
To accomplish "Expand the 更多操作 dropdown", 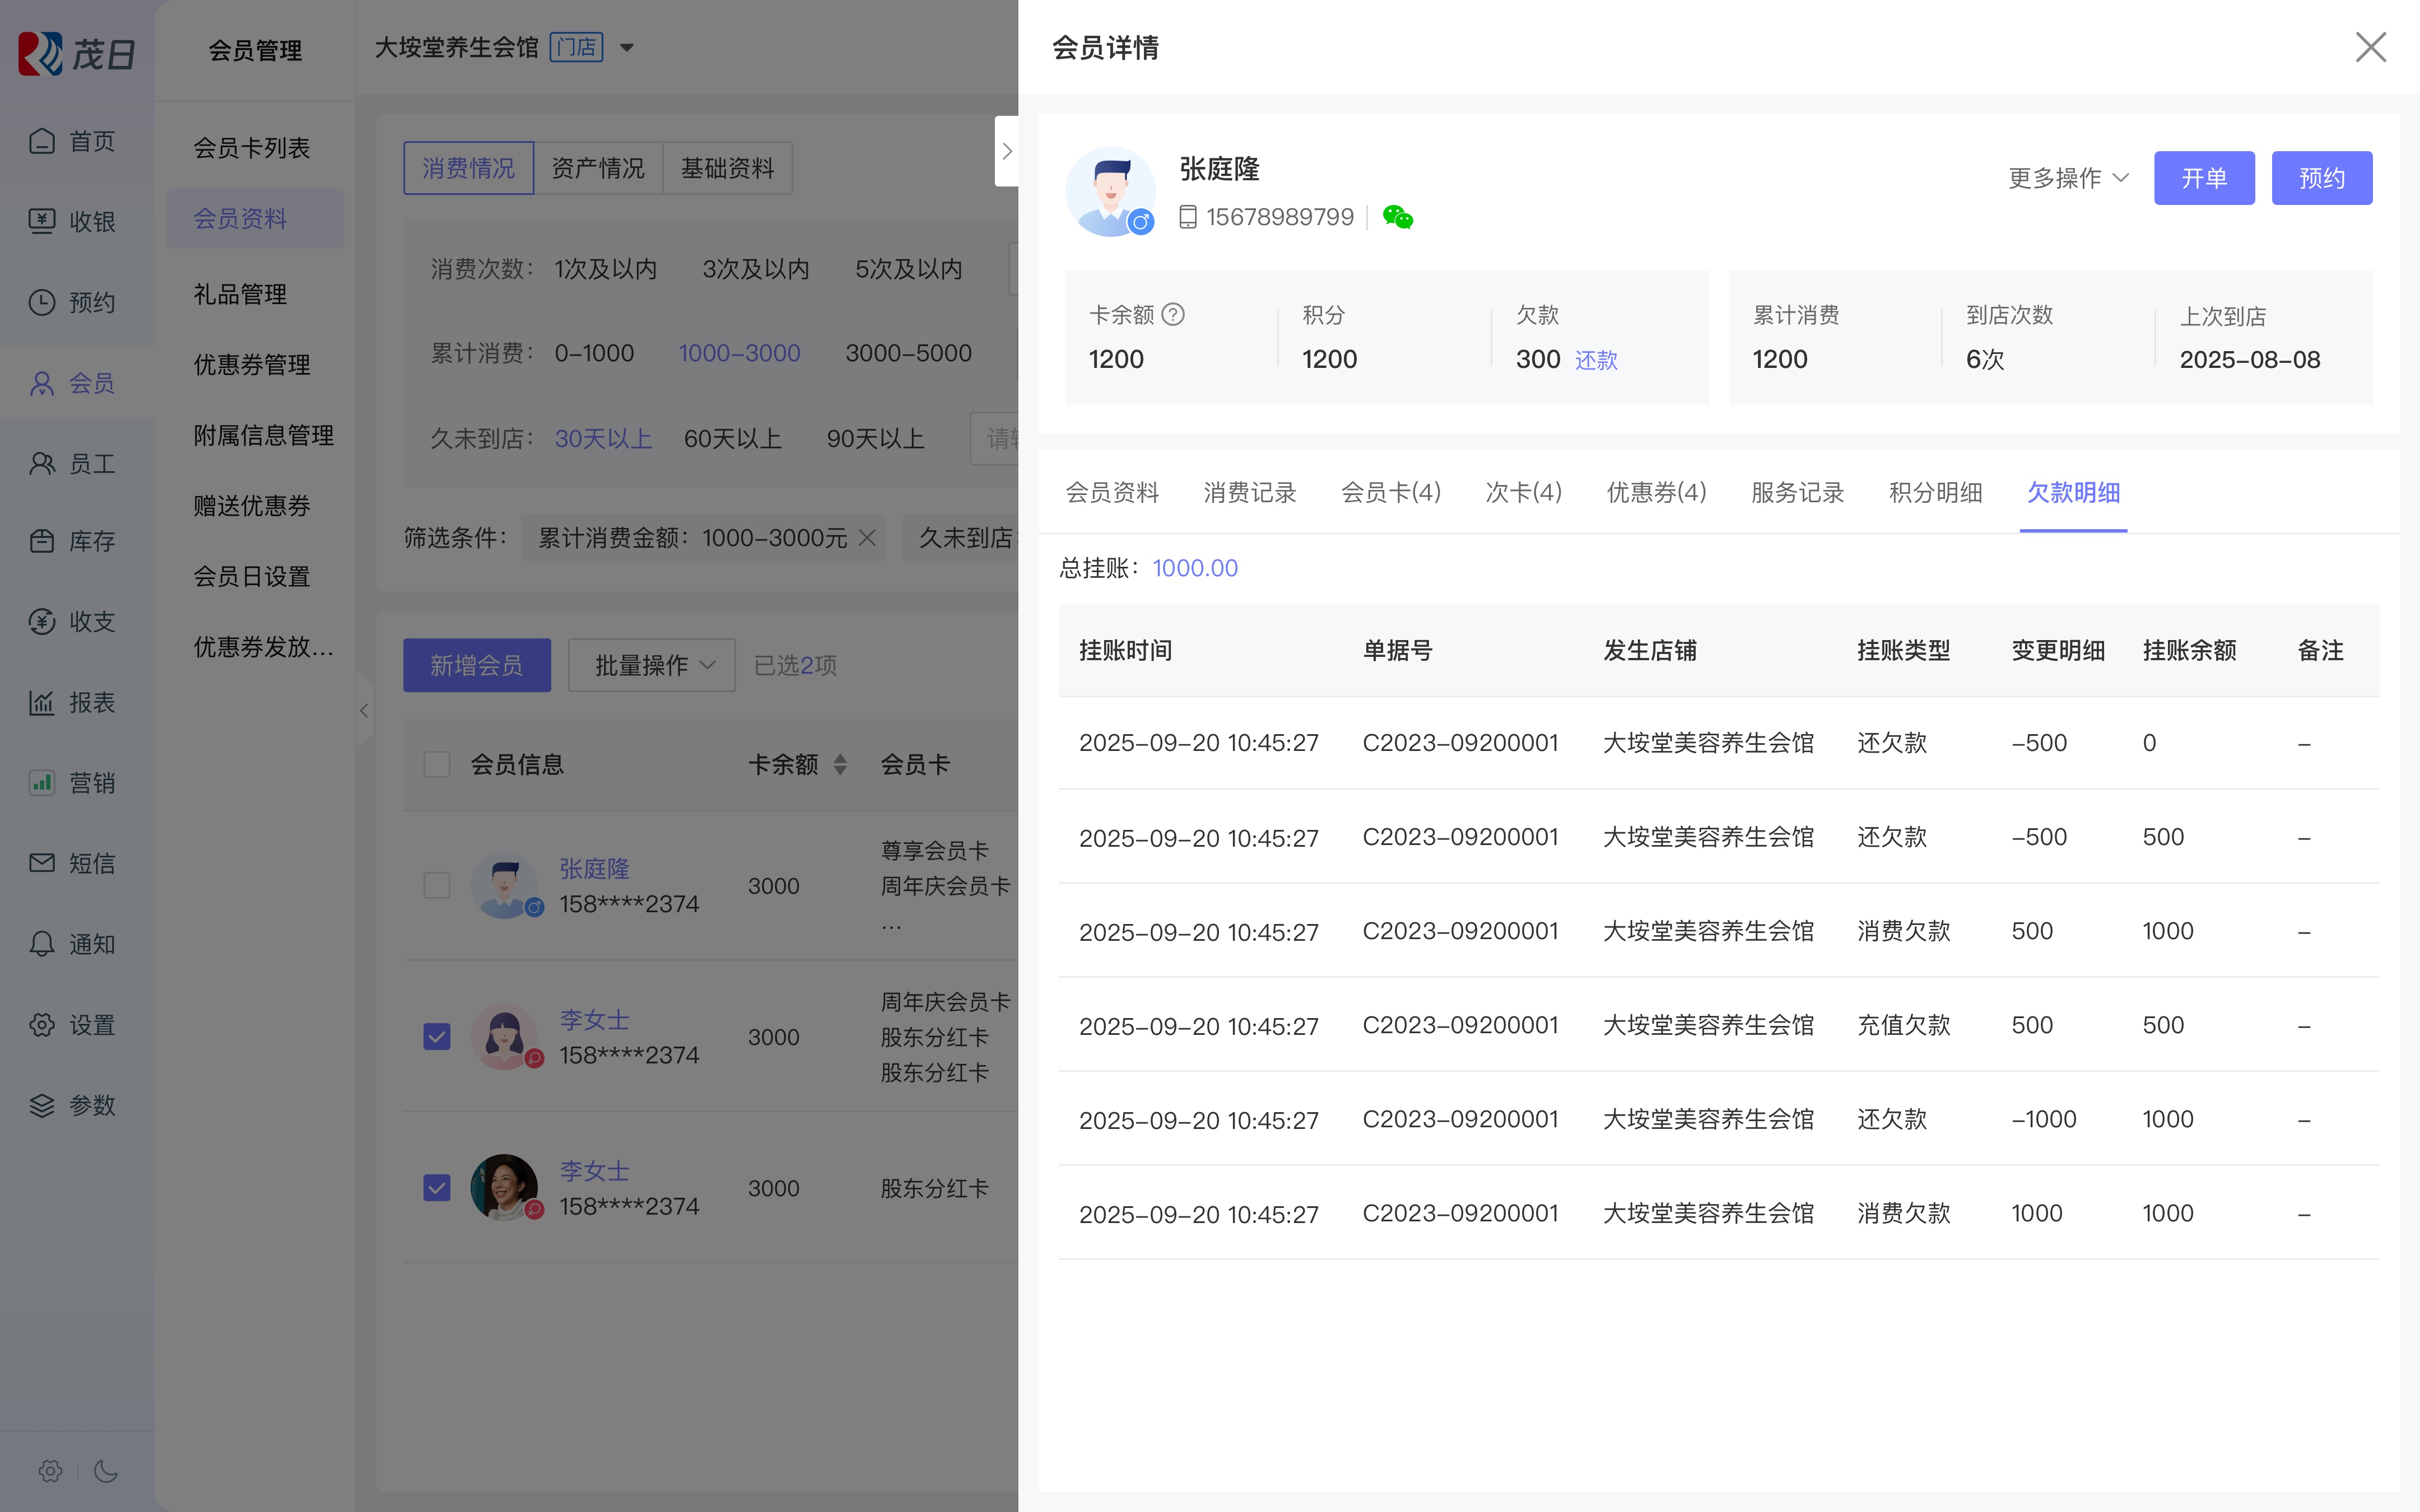I will [x=2068, y=178].
